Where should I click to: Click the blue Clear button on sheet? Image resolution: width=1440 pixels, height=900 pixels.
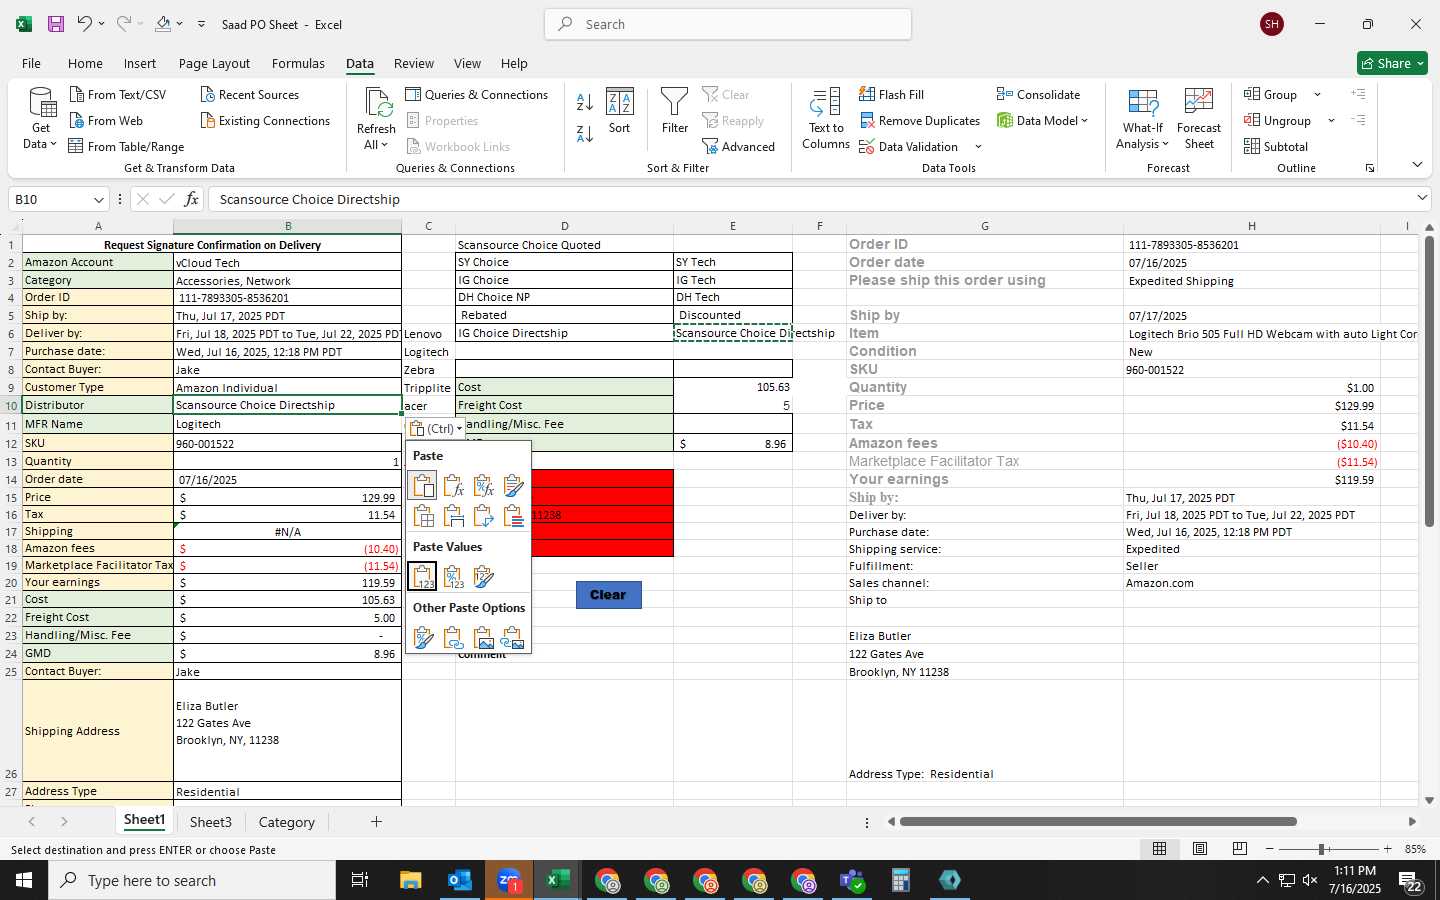click(608, 595)
